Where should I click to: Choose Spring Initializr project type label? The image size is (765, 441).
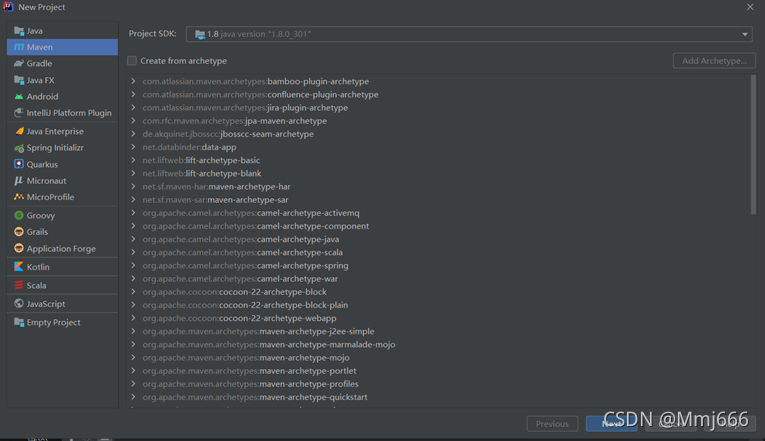tap(55, 148)
